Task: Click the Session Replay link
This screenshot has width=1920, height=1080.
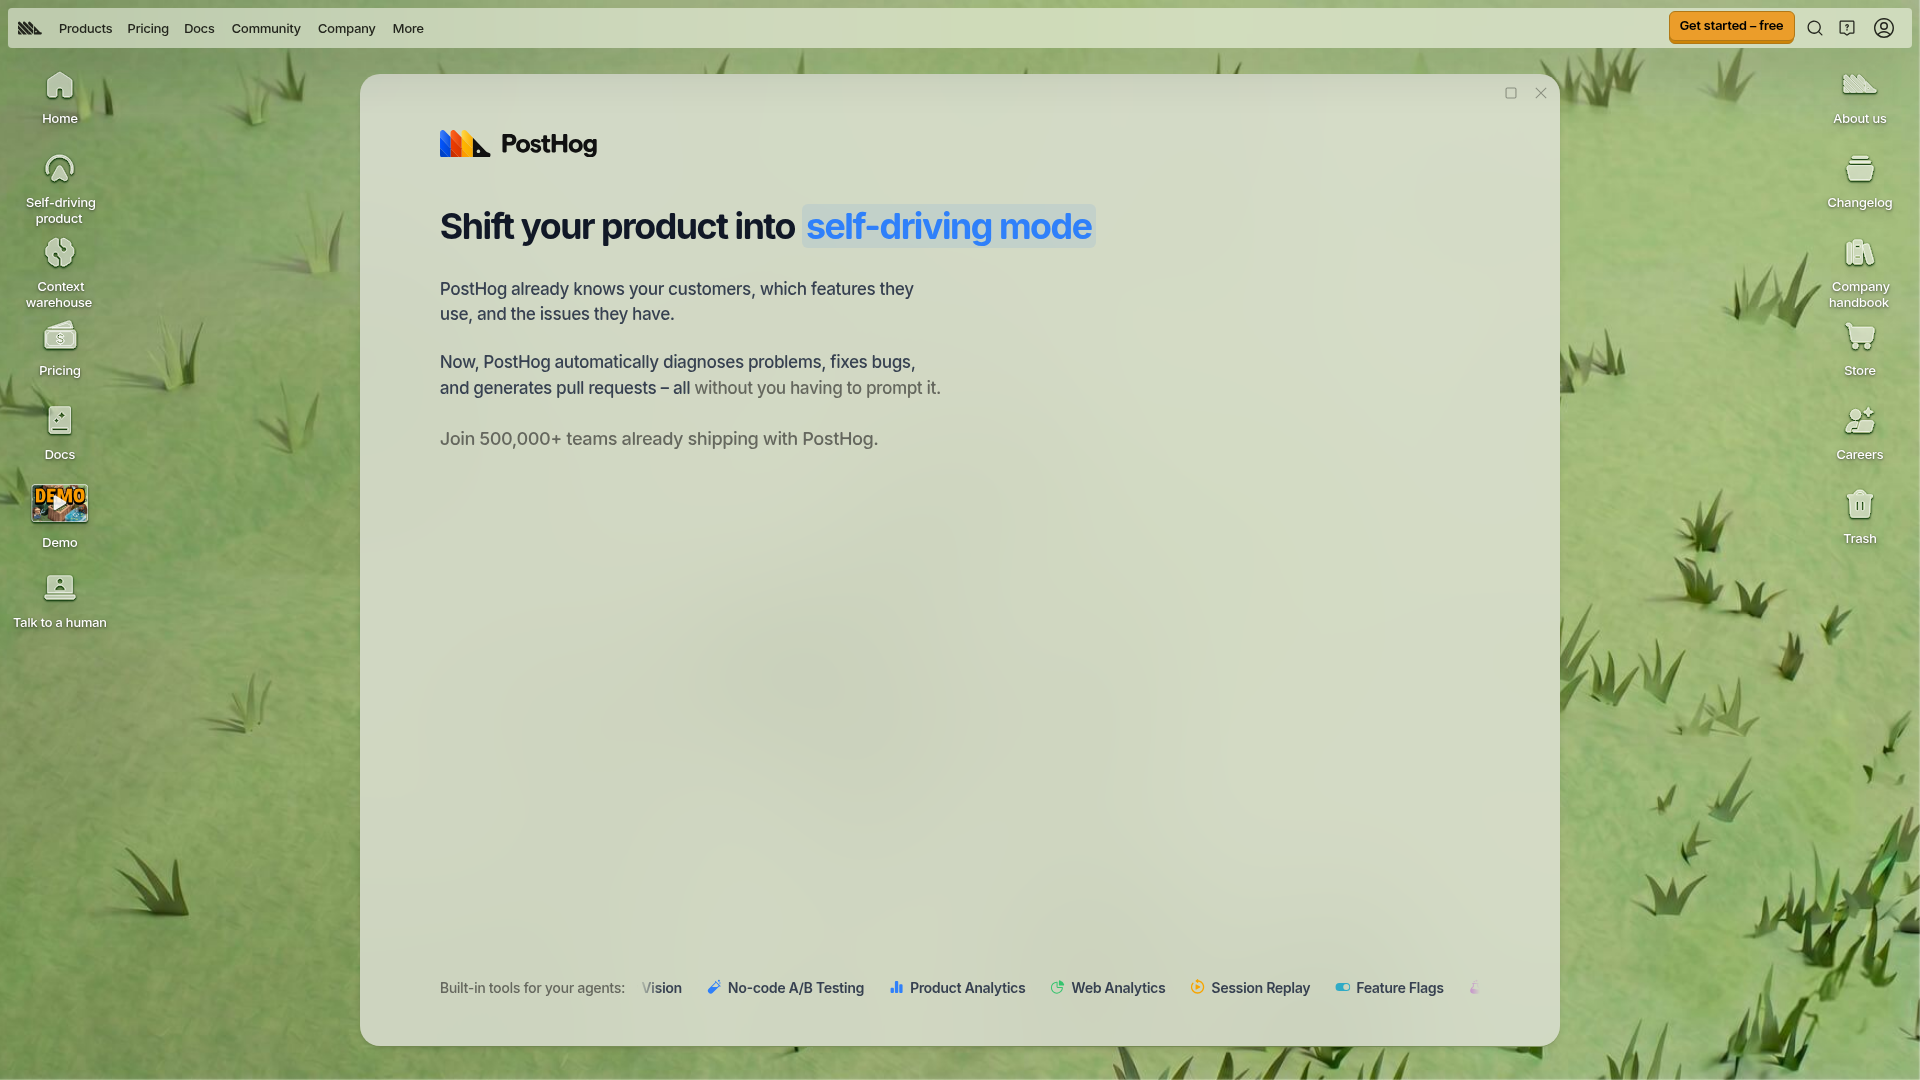Action: (x=1250, y=988)
